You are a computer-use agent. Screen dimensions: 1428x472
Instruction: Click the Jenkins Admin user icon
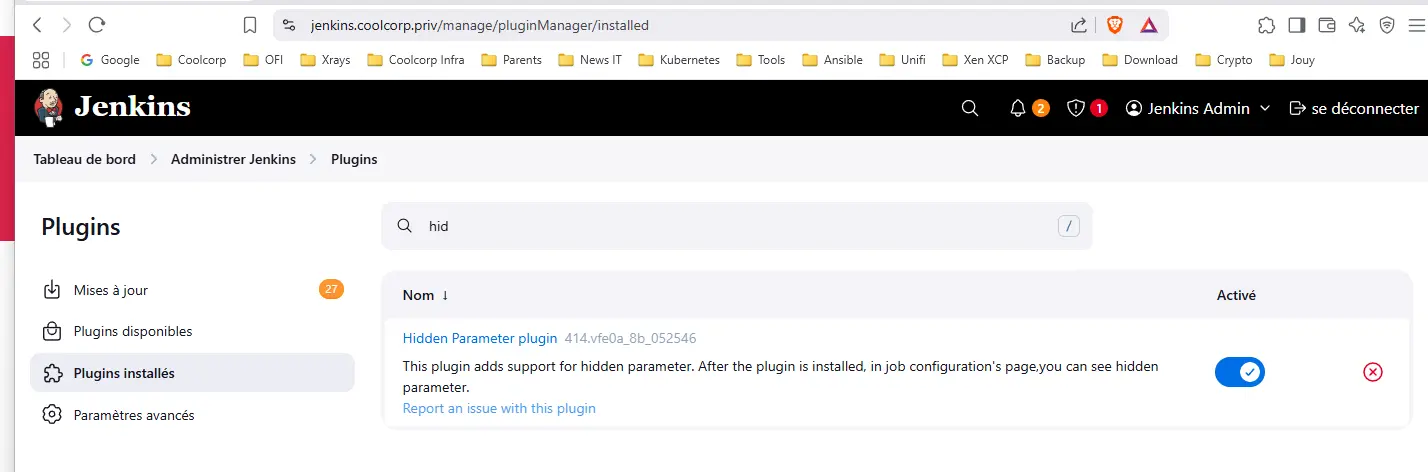(1134, 108)
